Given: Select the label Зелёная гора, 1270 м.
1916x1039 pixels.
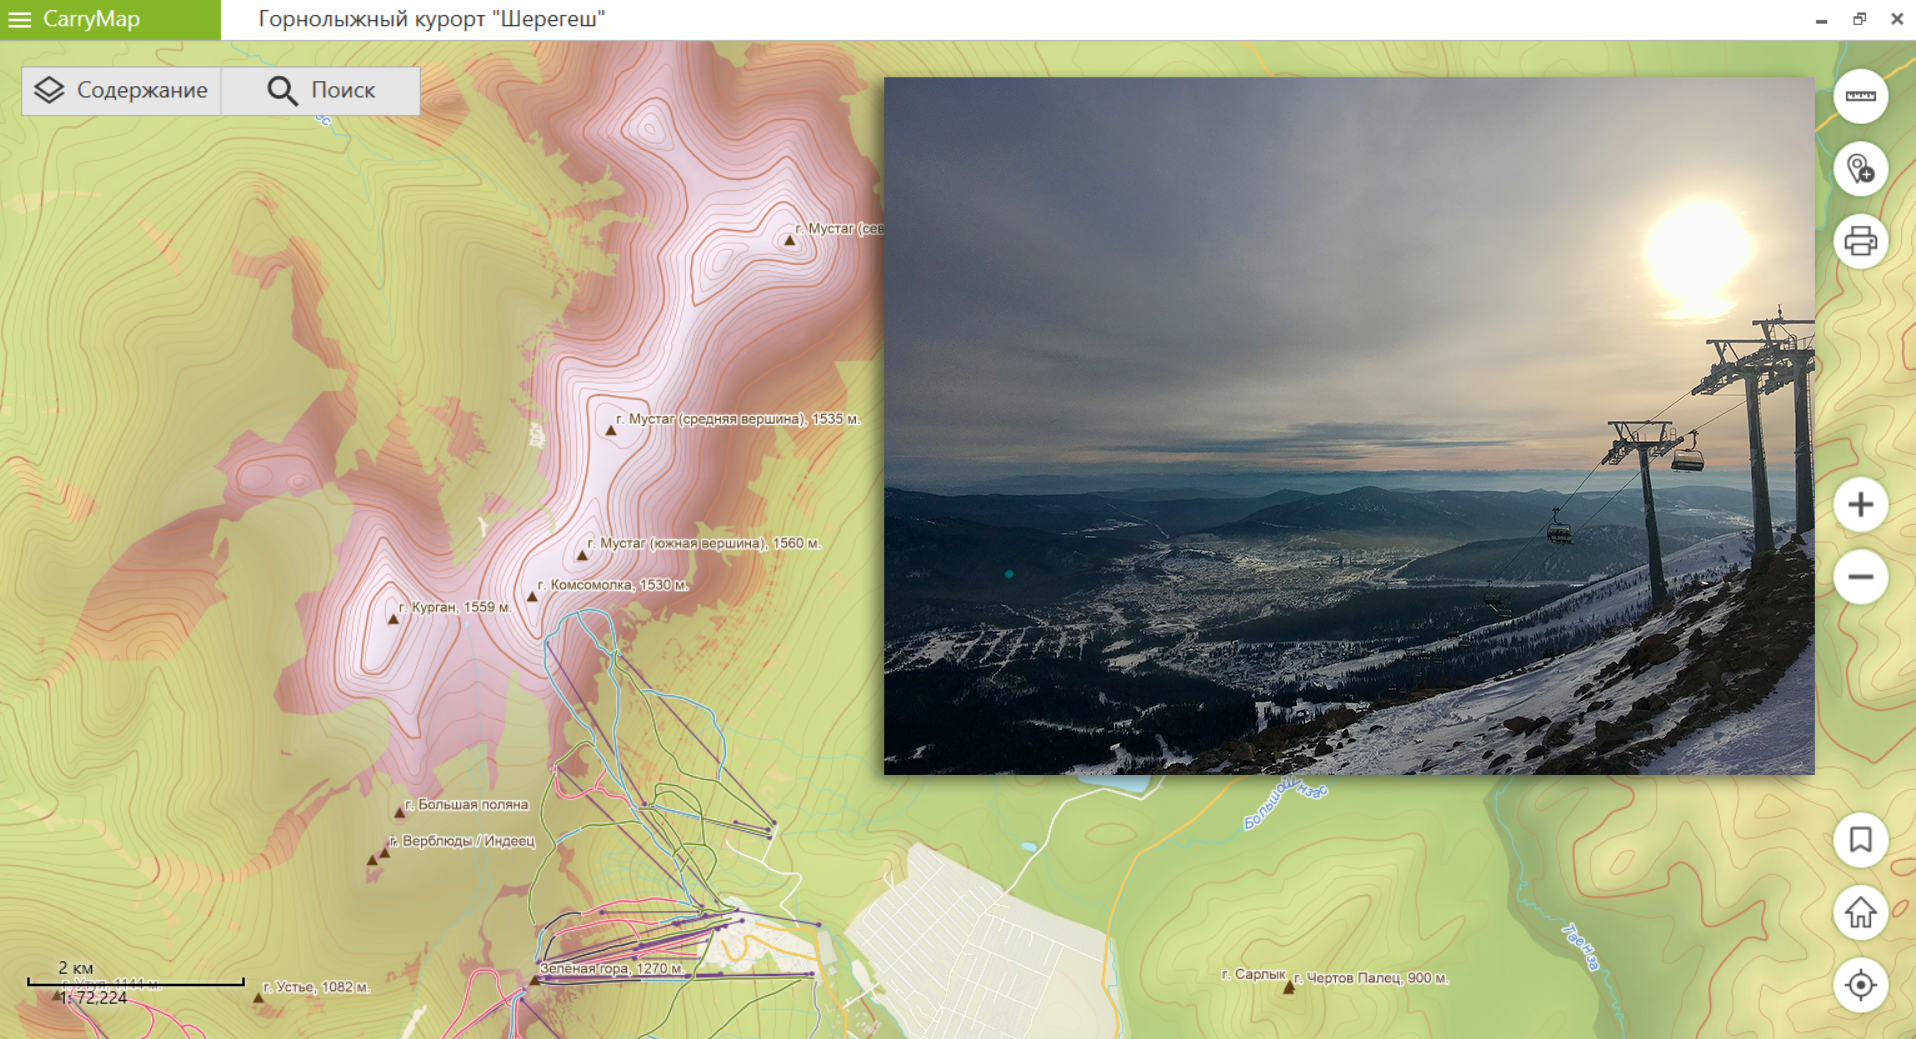Looking at the screenshot, I should [x=612, y=968].
